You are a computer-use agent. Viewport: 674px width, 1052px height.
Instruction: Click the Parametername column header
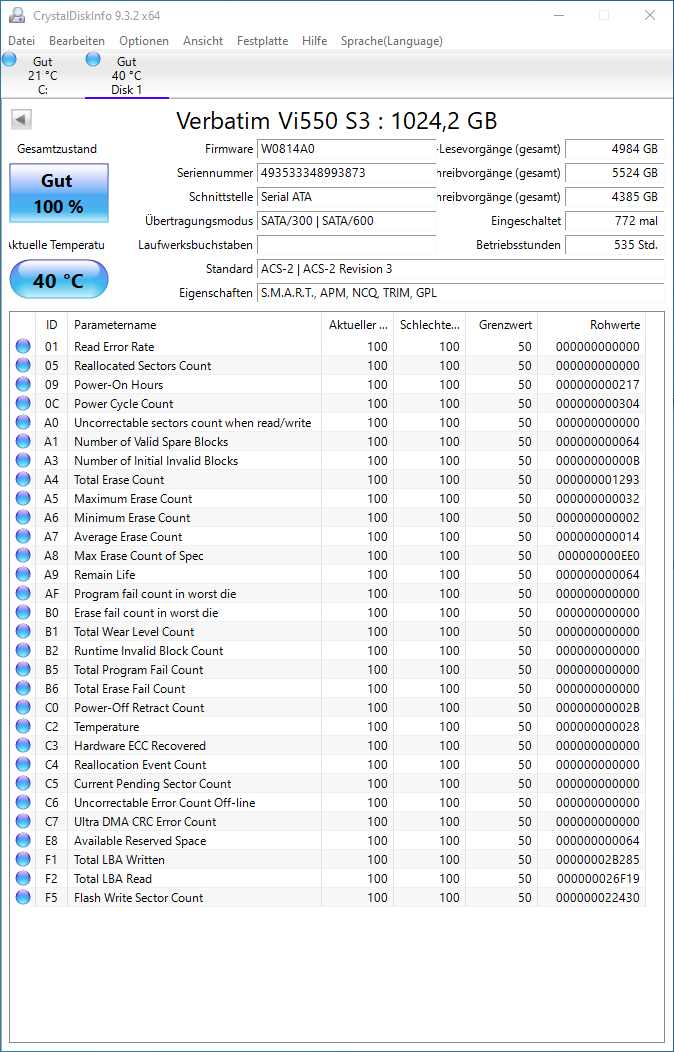click(x=194, y=325)
